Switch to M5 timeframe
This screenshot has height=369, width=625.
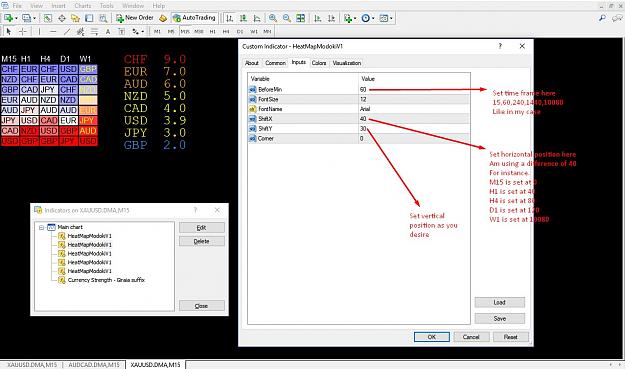pyautogui.click(x=171, y=31)
